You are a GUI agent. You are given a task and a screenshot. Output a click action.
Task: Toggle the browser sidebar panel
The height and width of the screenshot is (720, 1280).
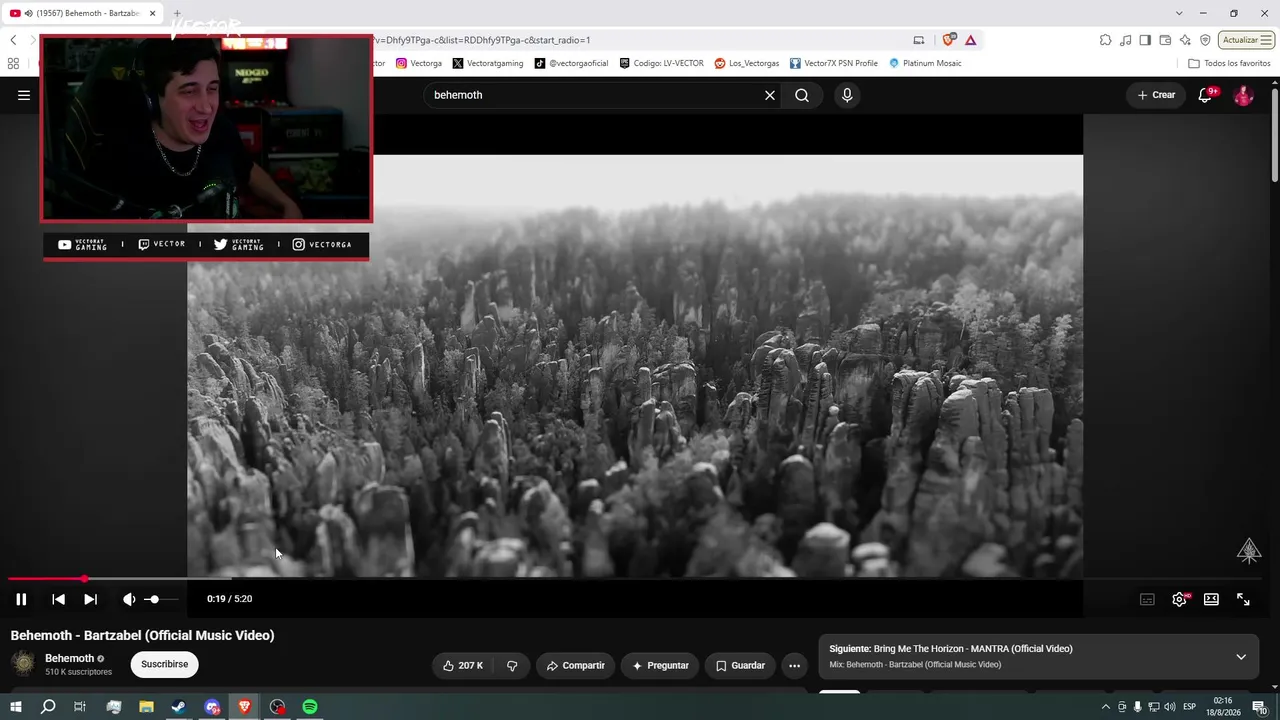pos(1145,40)
